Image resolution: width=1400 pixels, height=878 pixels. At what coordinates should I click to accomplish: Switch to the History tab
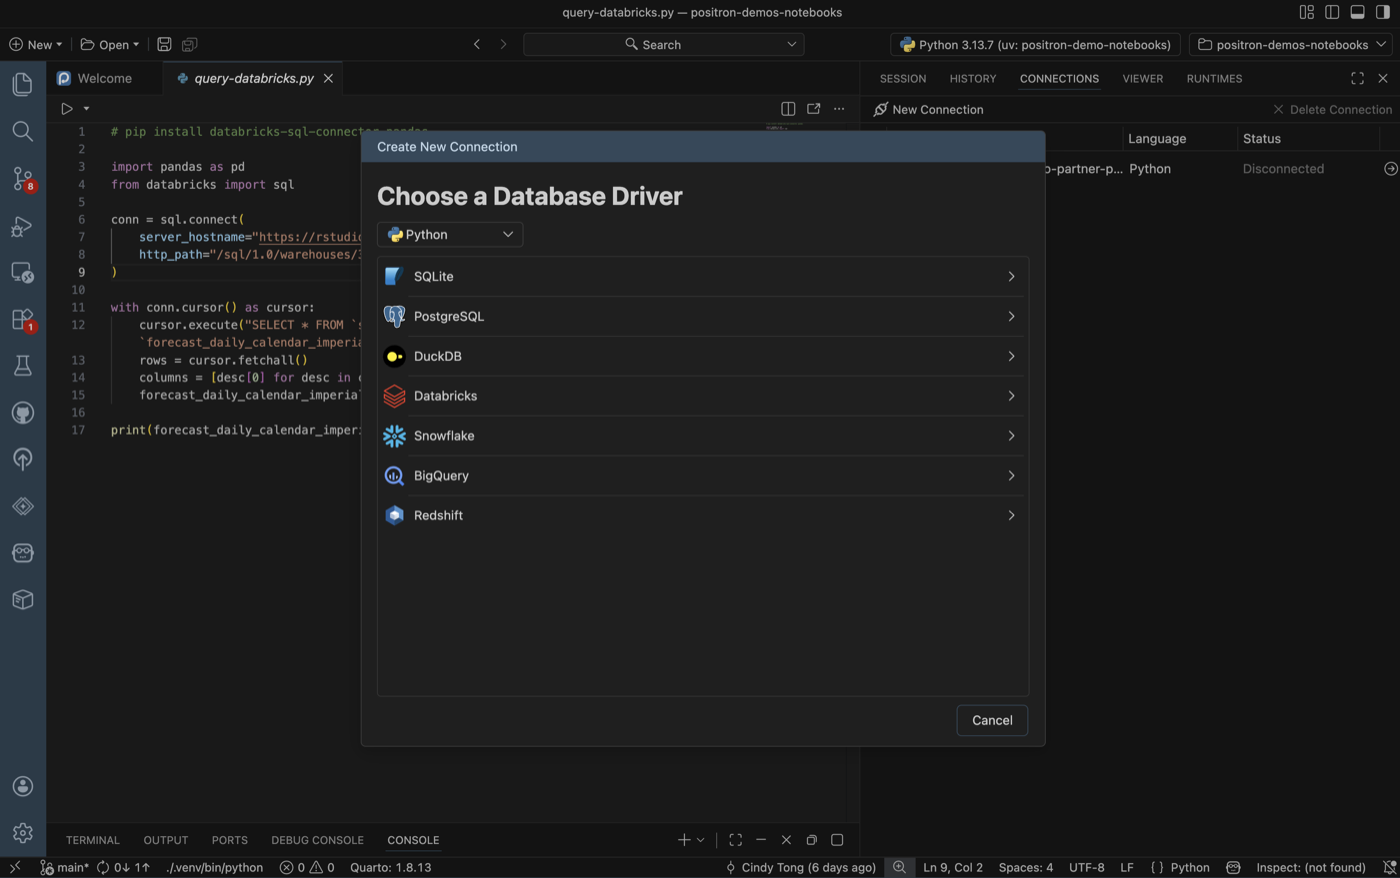[973, 78]
